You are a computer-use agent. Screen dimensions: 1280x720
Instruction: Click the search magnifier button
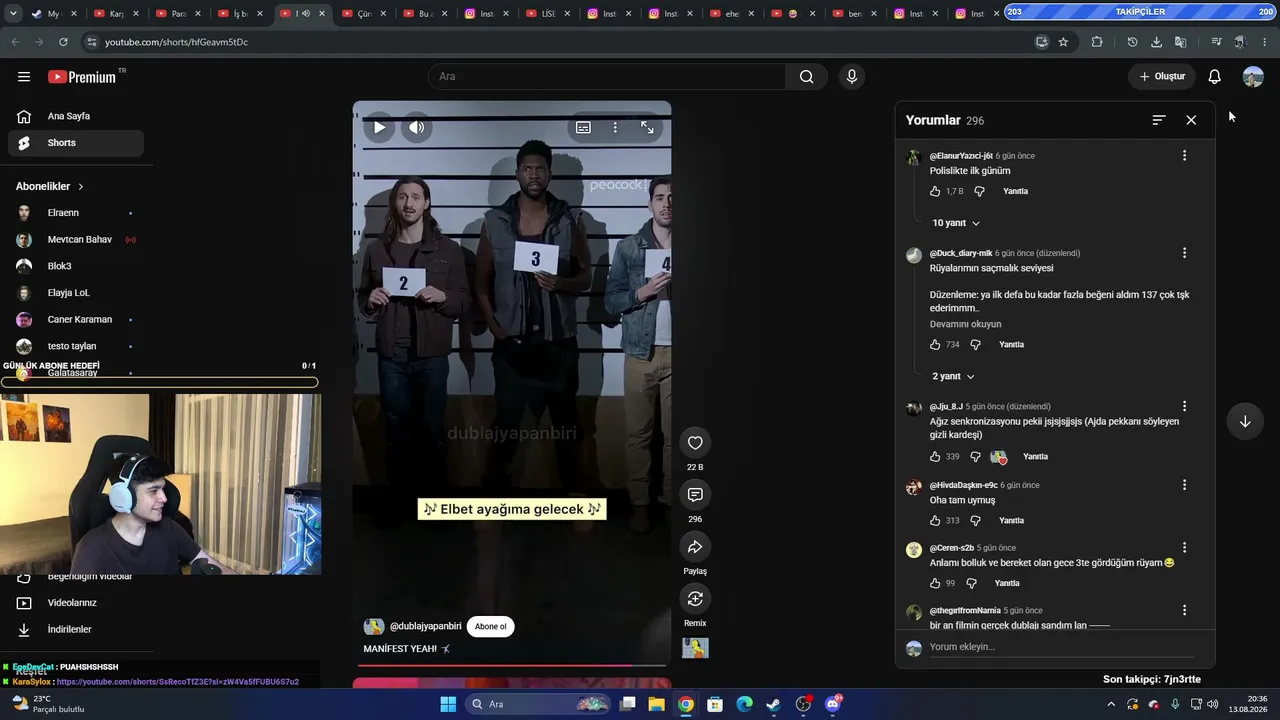click(807, 77)
